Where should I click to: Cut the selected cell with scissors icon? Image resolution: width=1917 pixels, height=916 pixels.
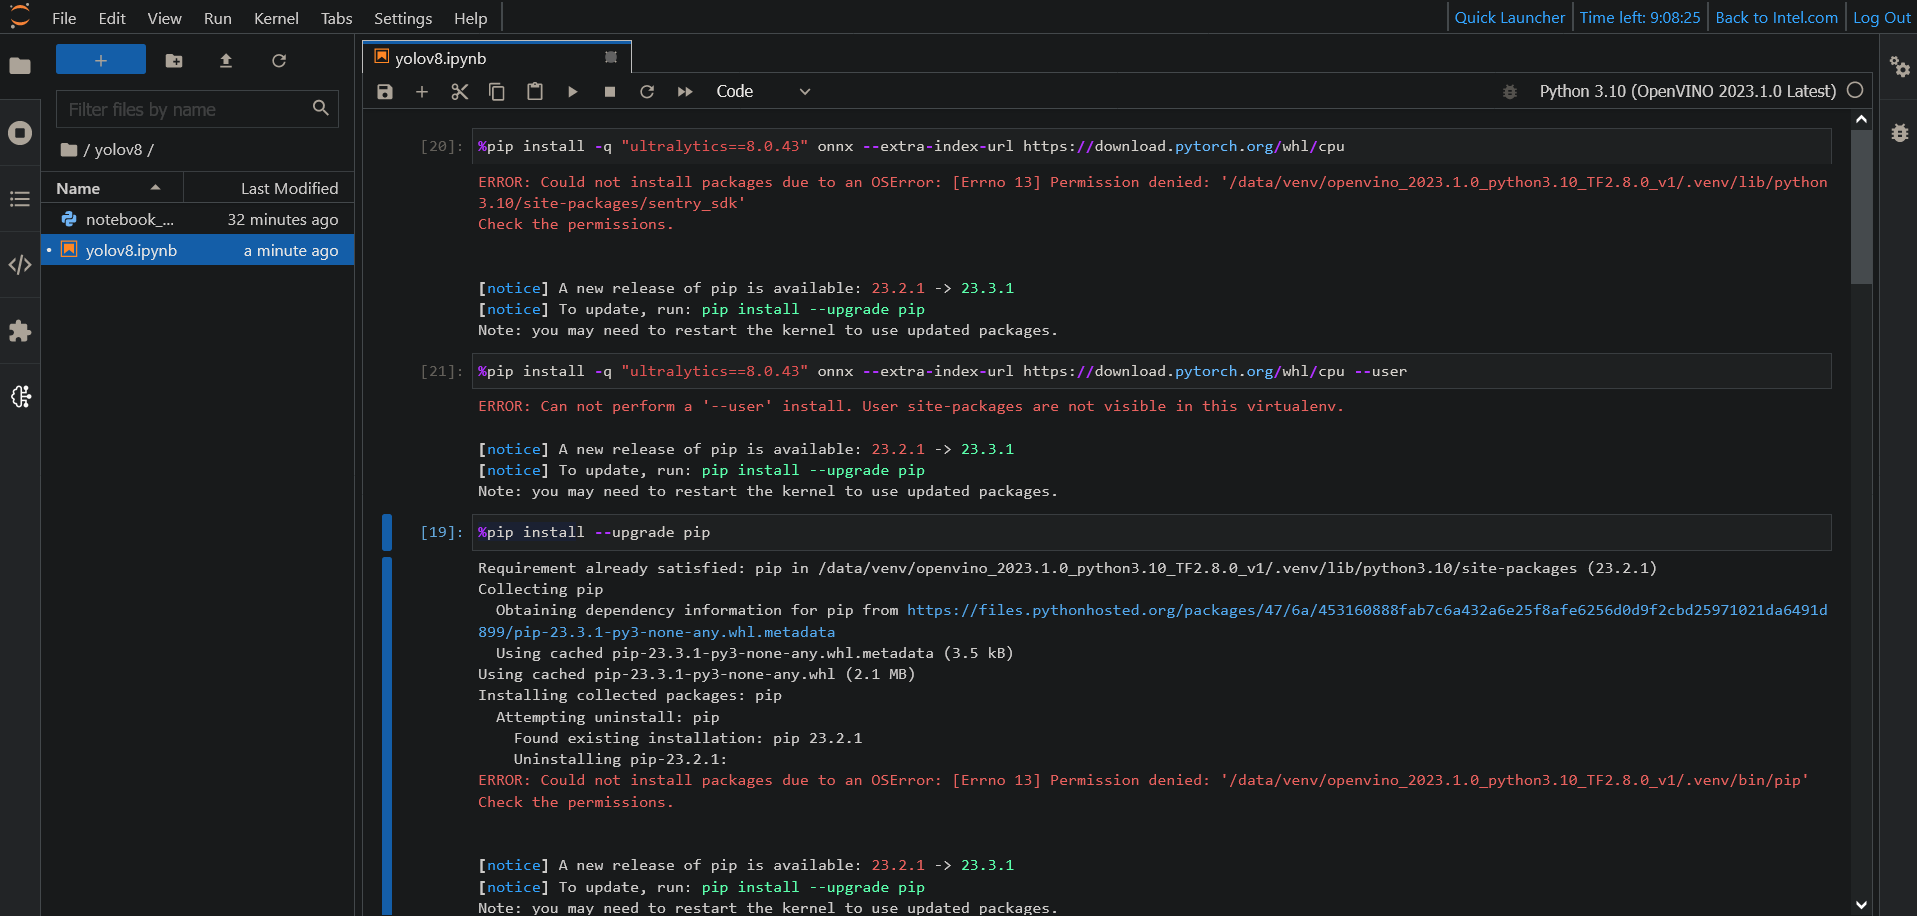coord(459,92)
